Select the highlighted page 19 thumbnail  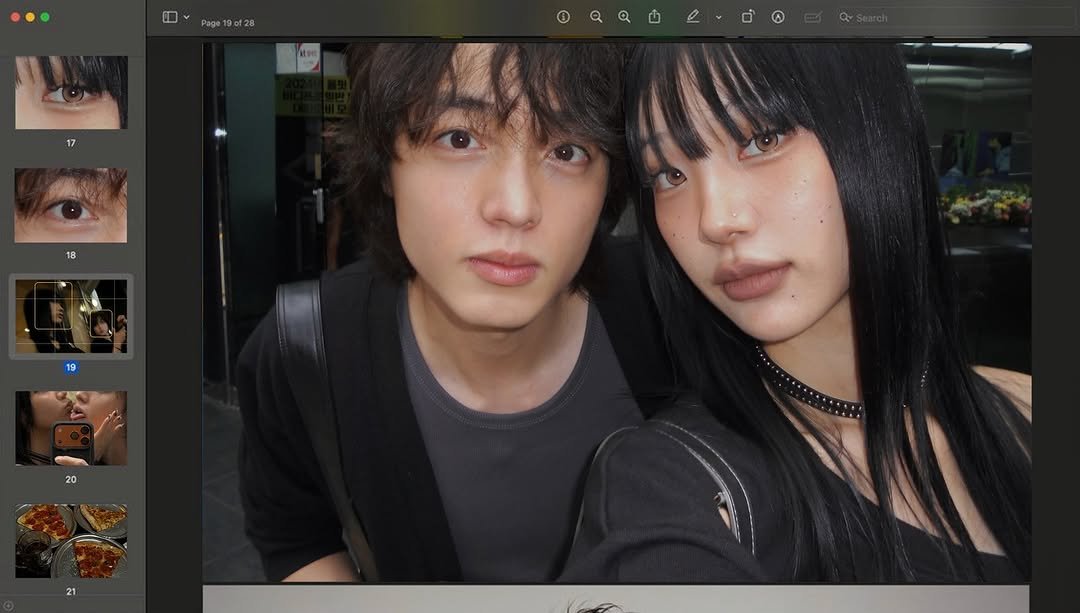70,317
